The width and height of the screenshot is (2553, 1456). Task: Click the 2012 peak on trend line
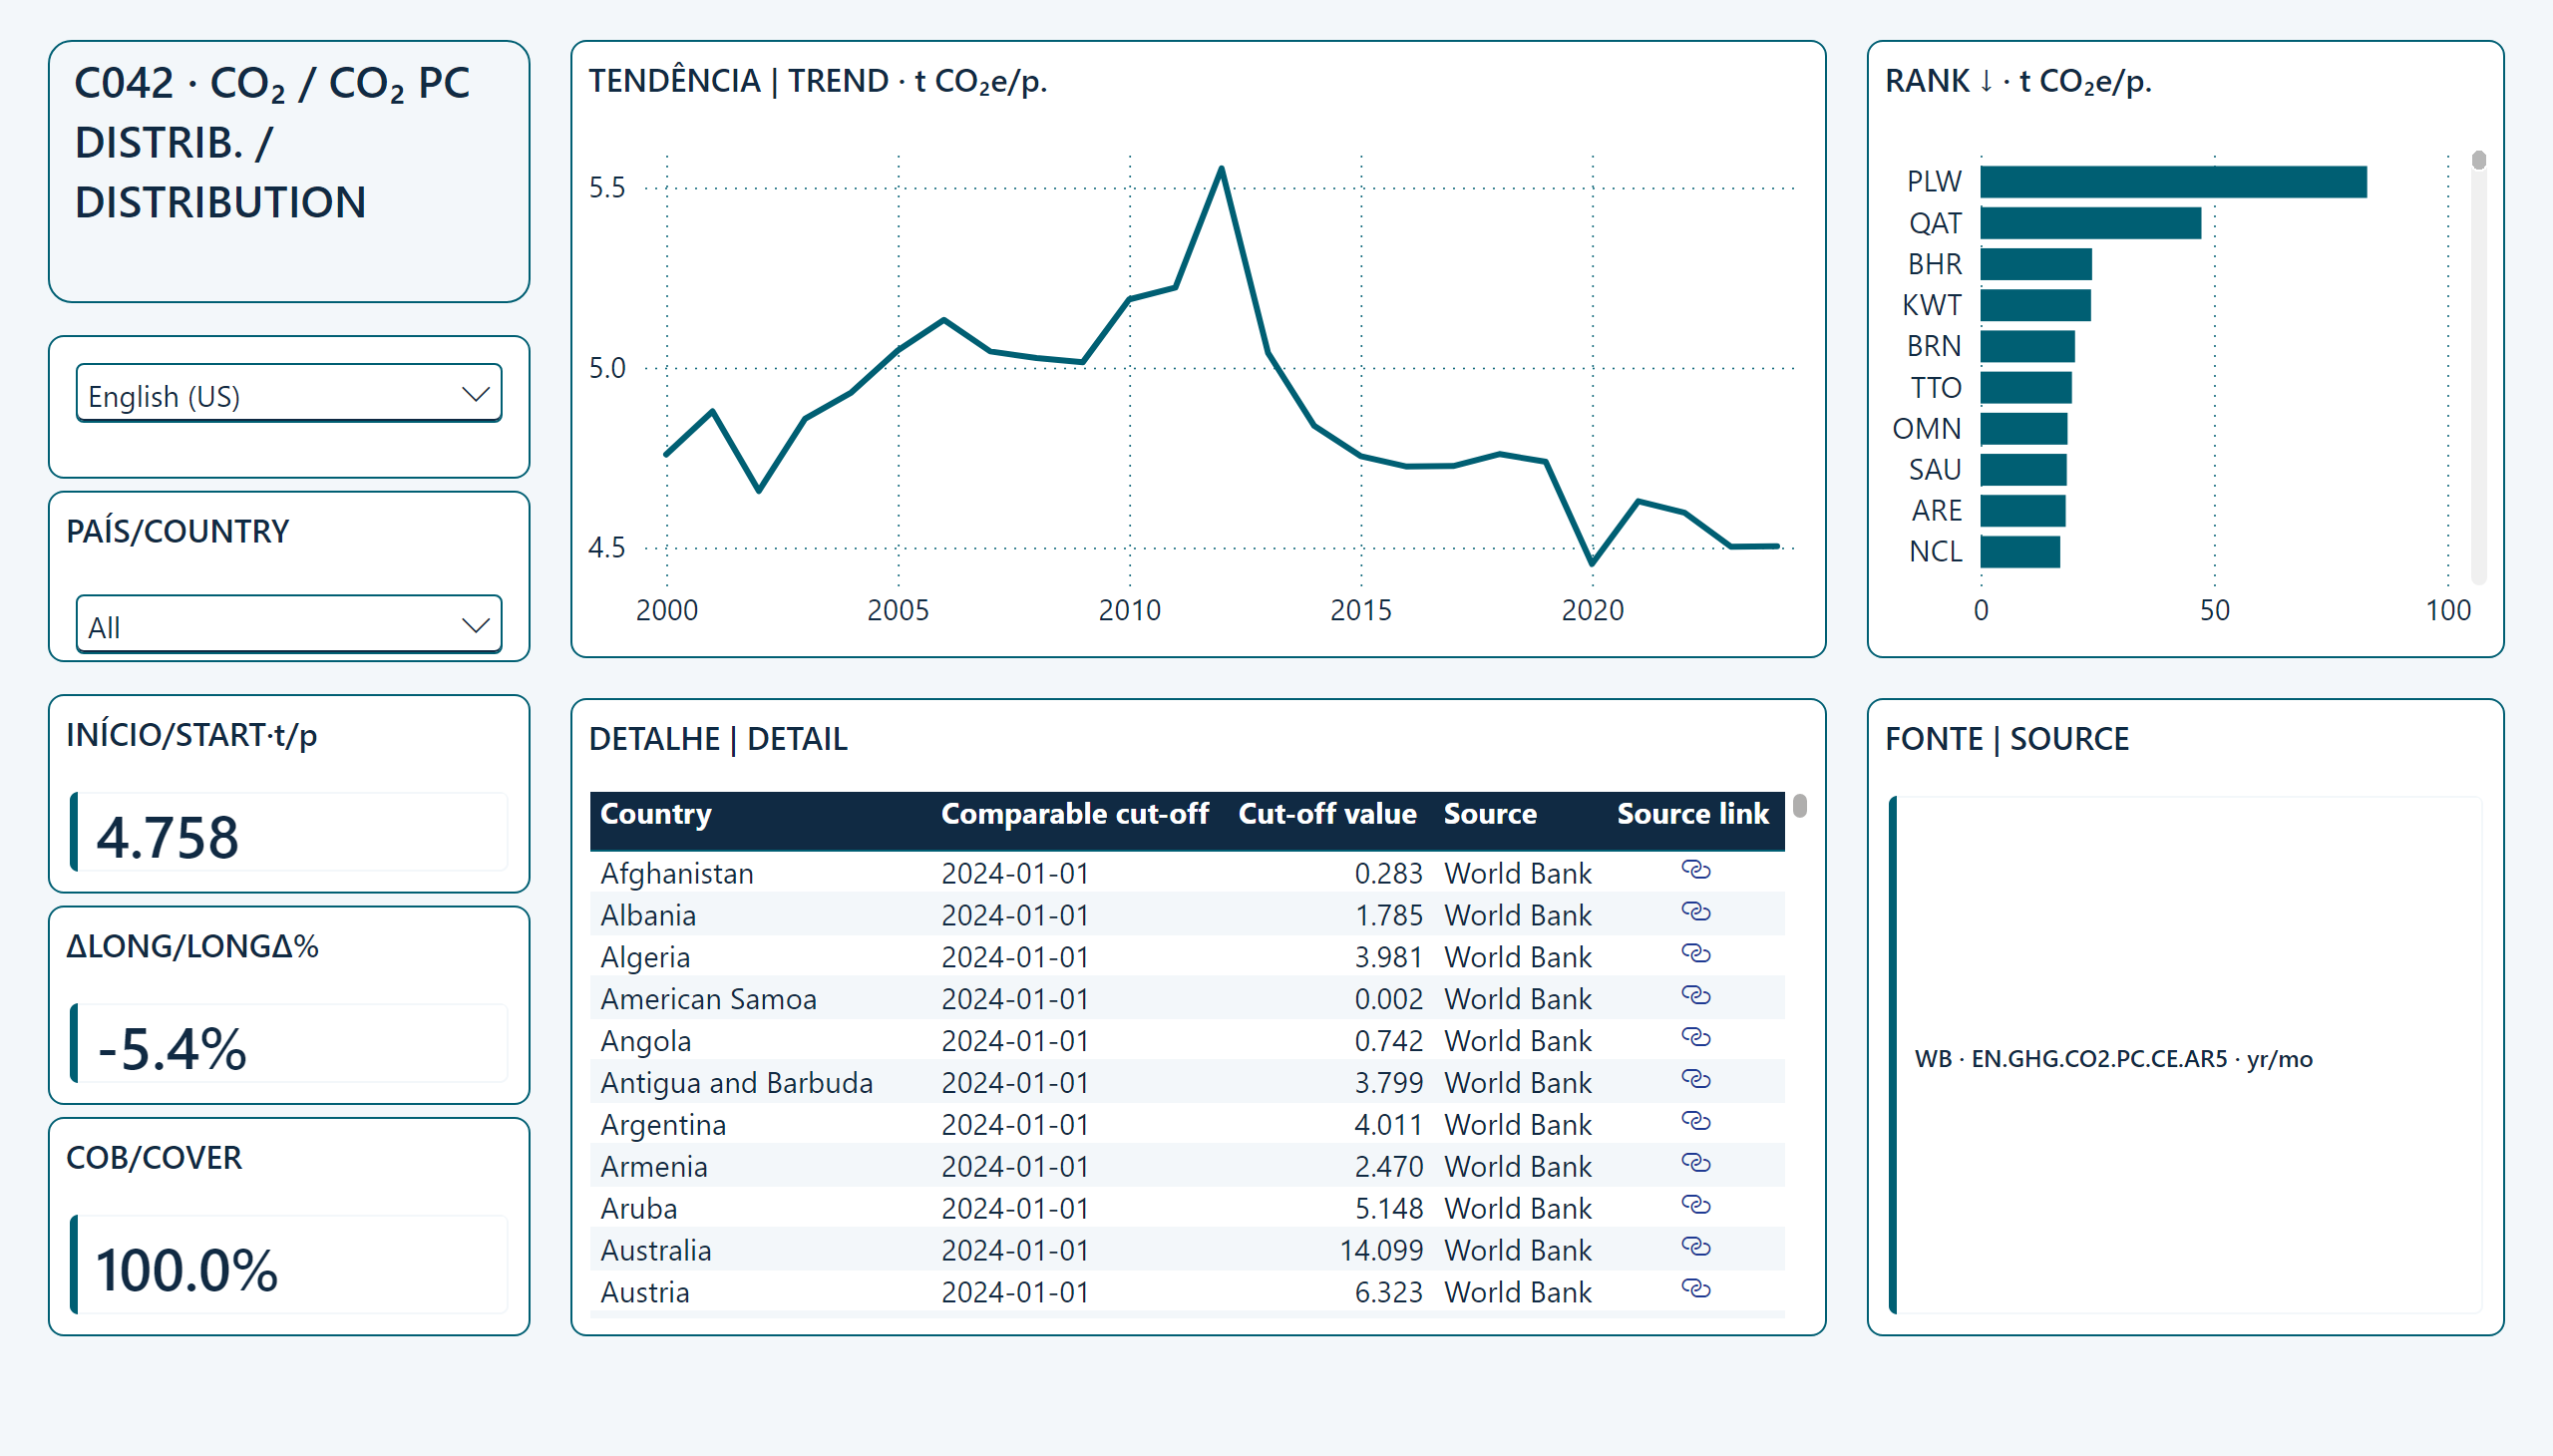pos(1222,168)
